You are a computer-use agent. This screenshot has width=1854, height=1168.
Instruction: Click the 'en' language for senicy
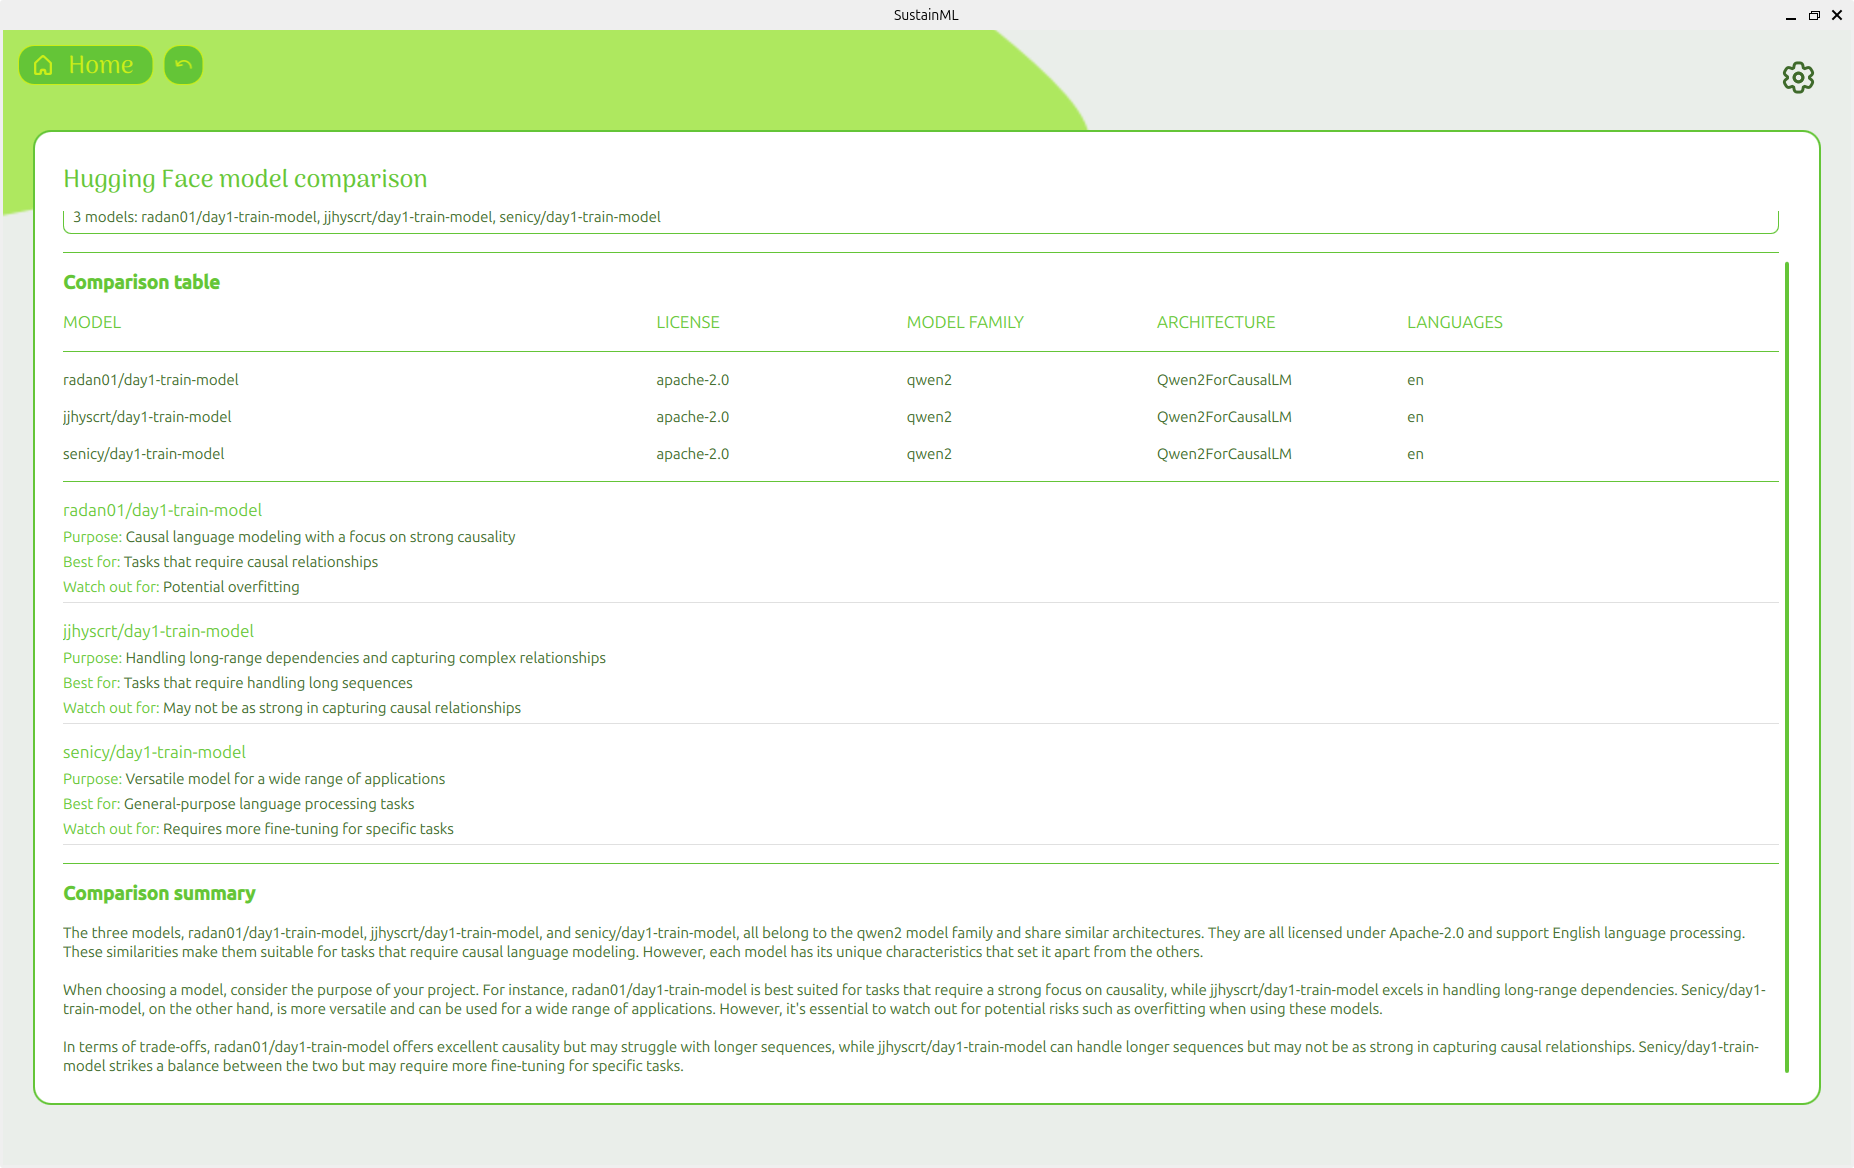[1415, 454]
